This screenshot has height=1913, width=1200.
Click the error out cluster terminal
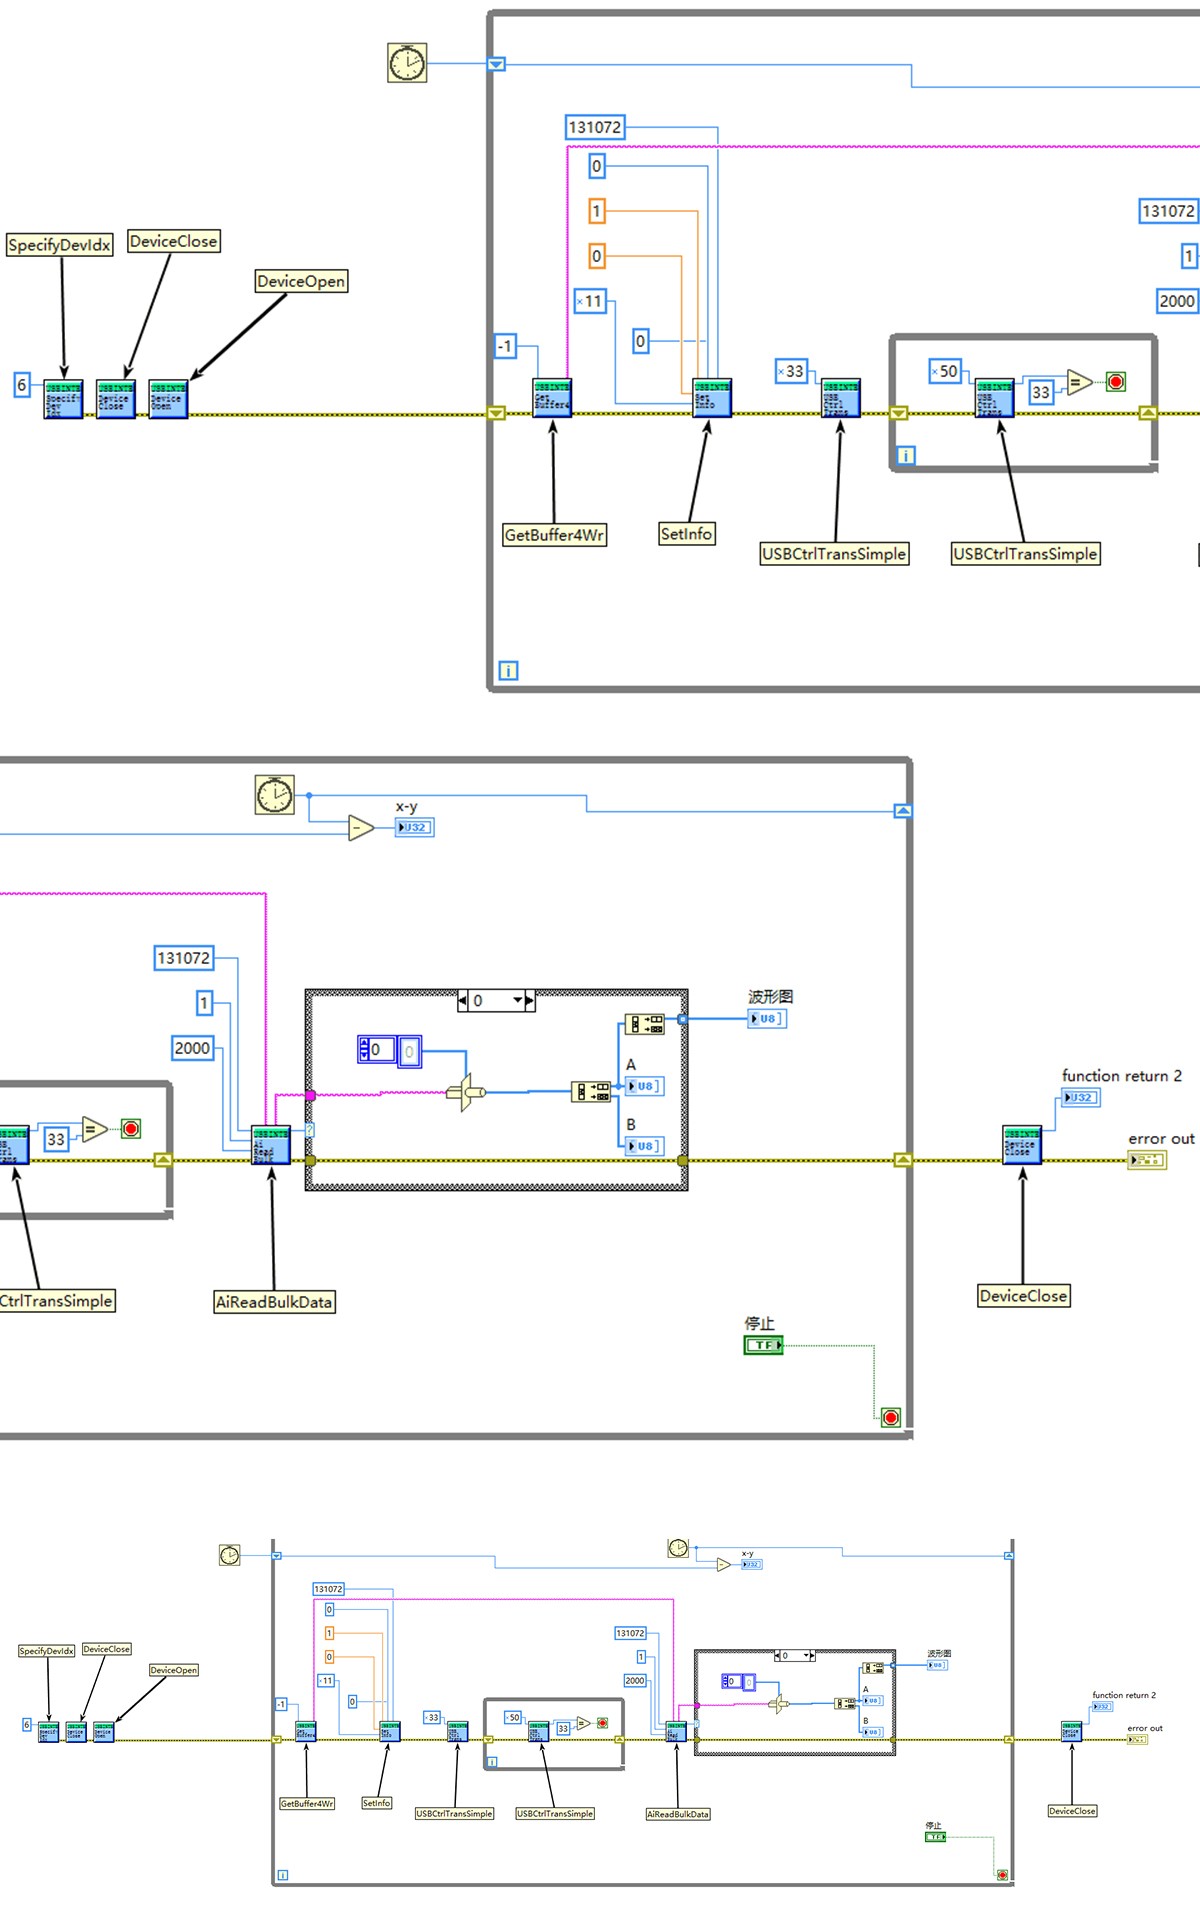pyautogui.click(x=1147, y=1160)
